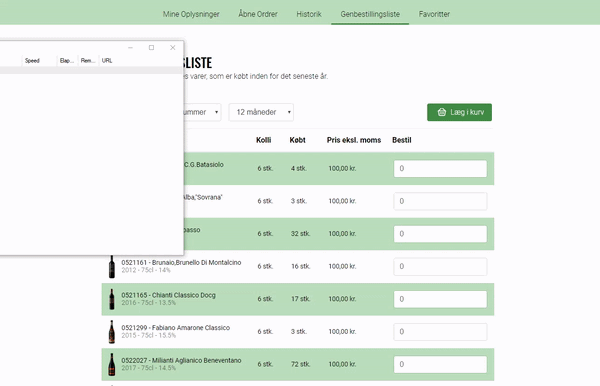
Task: Click the Bestil column header
Action: click(402, 140)
